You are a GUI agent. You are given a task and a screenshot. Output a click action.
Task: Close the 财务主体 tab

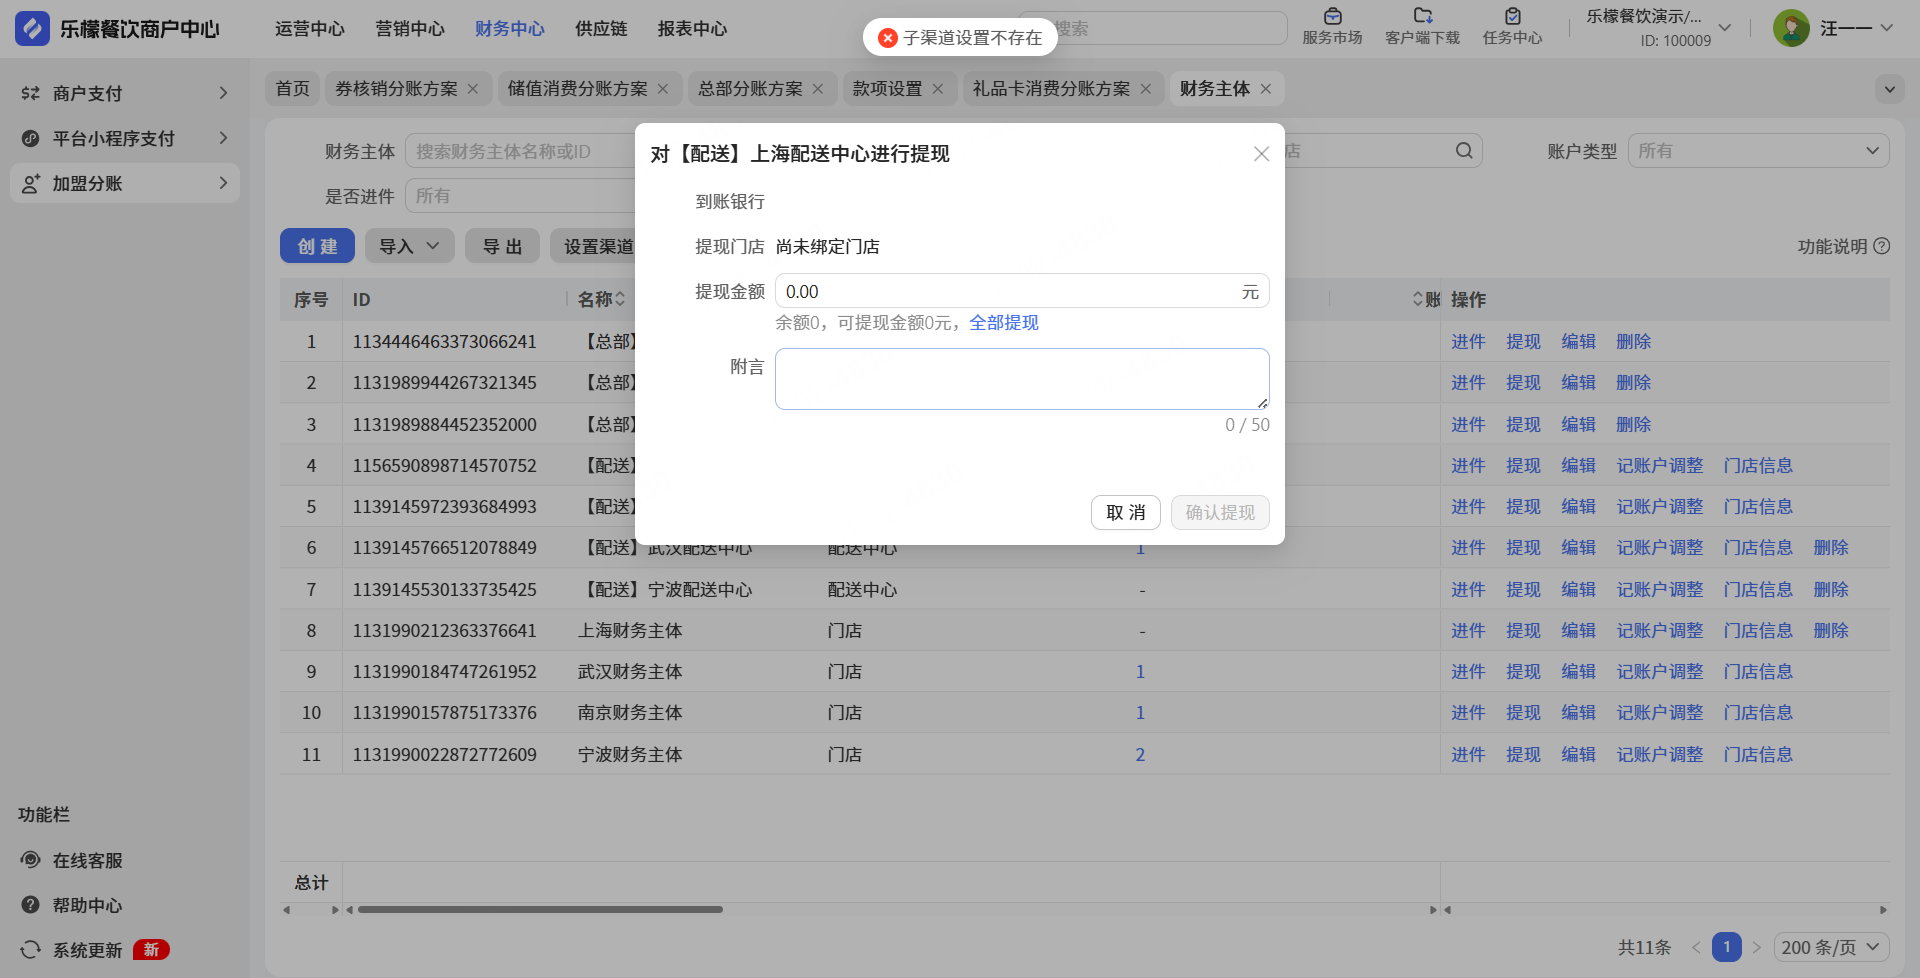tap(1266, 89)
